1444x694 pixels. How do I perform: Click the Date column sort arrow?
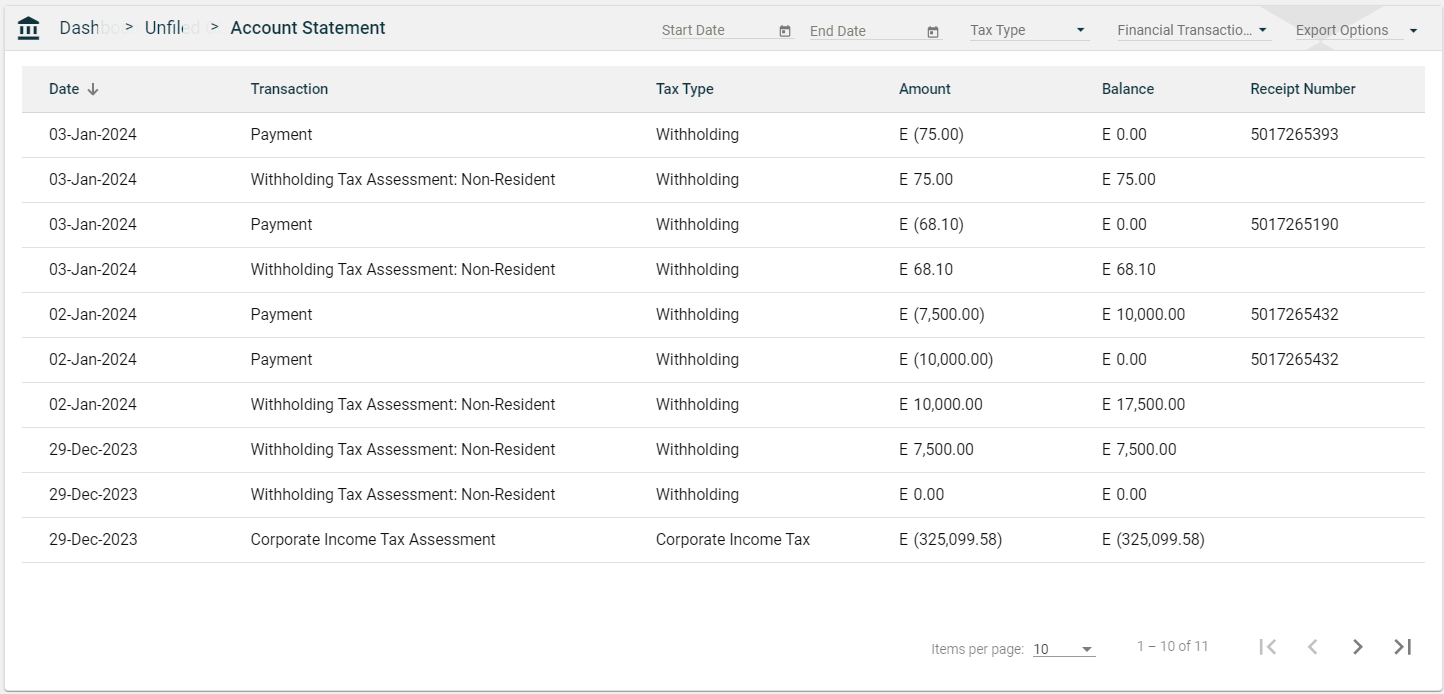click(x=93, y=89)
